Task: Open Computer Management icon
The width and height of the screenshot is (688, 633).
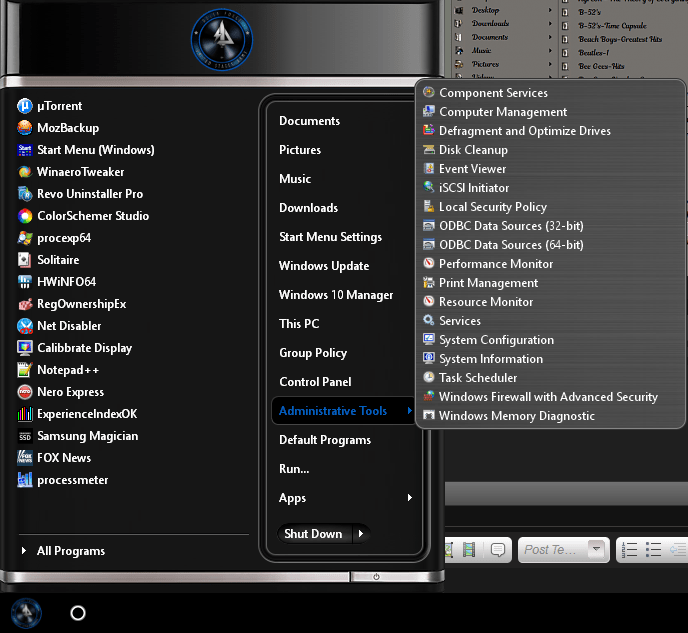Action: (429, 111)
